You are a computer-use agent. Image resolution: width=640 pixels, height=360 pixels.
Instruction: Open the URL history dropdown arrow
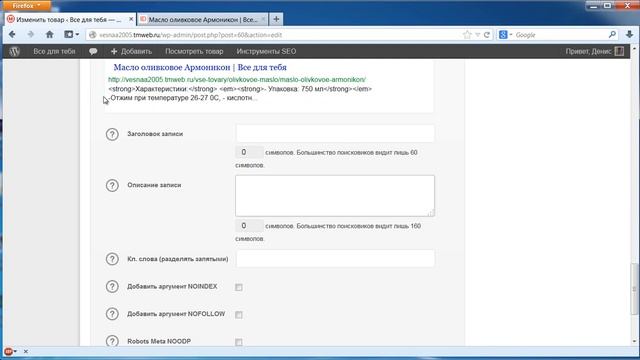click(477, 35)
